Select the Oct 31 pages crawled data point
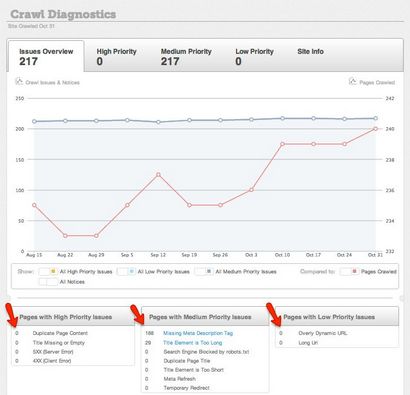 coord(376,129)
